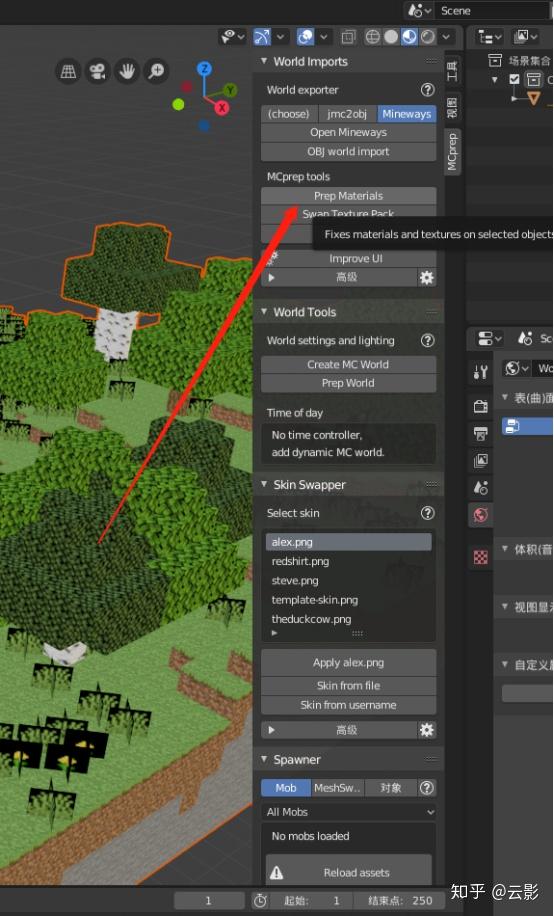Click Apply alex.png button
554x916 pixels.
(x=348, y=662)
